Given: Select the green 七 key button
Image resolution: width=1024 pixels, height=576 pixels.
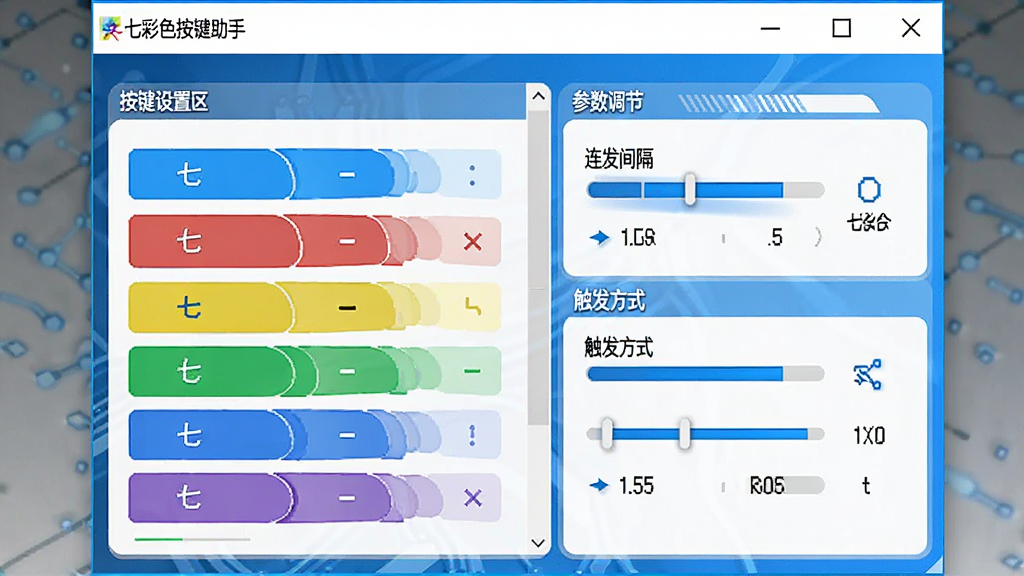Looking at the screenshot, I should point(212,372).
